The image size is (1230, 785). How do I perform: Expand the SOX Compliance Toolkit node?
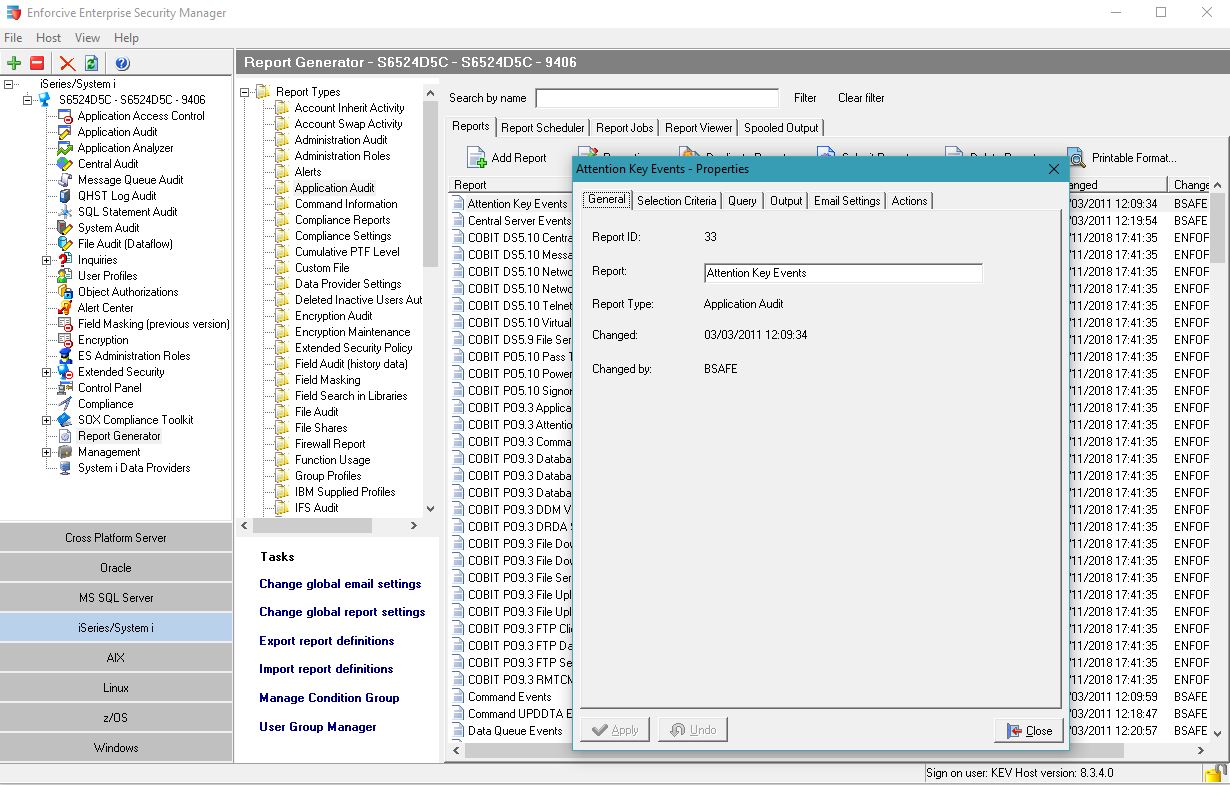pos(46,420)
